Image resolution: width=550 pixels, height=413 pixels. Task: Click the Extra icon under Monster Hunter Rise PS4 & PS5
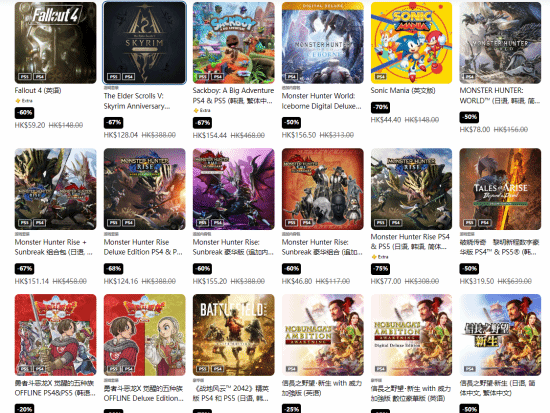[374, 257]
